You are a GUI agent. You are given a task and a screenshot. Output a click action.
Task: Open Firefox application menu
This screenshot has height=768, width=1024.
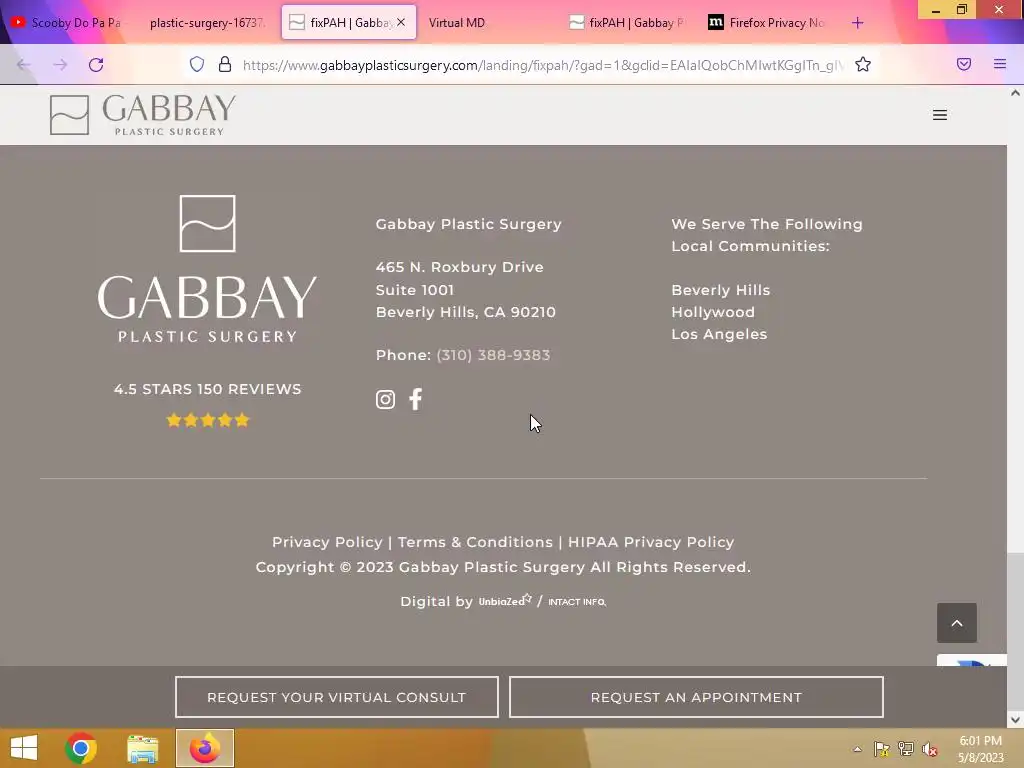click(1000, 64)
